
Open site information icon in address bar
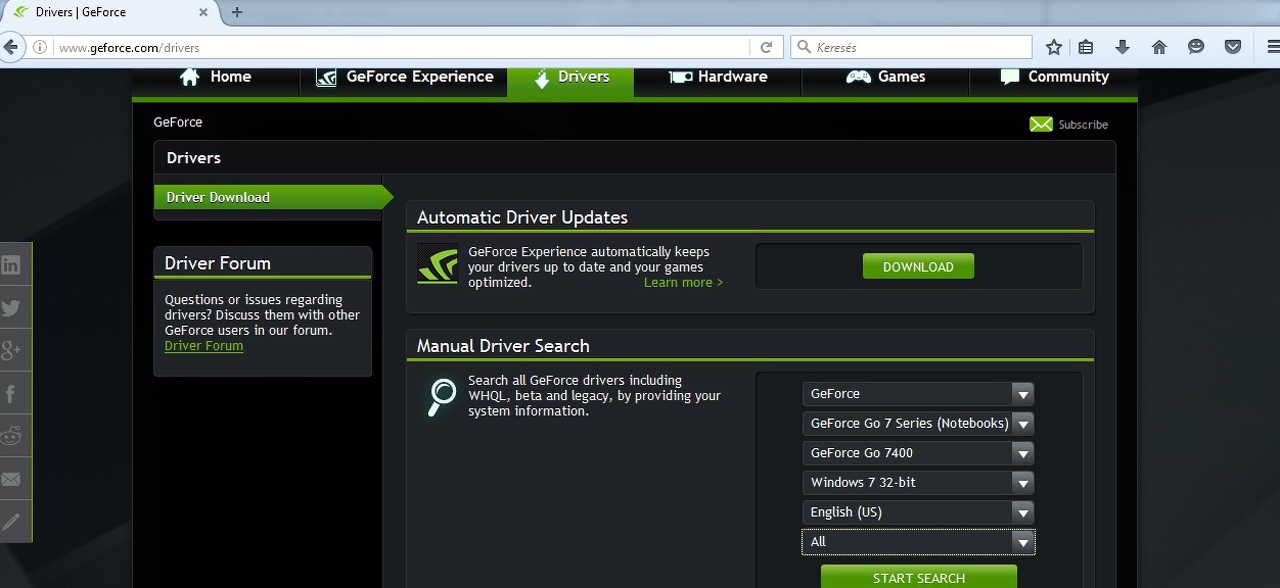tap(40, 47)
